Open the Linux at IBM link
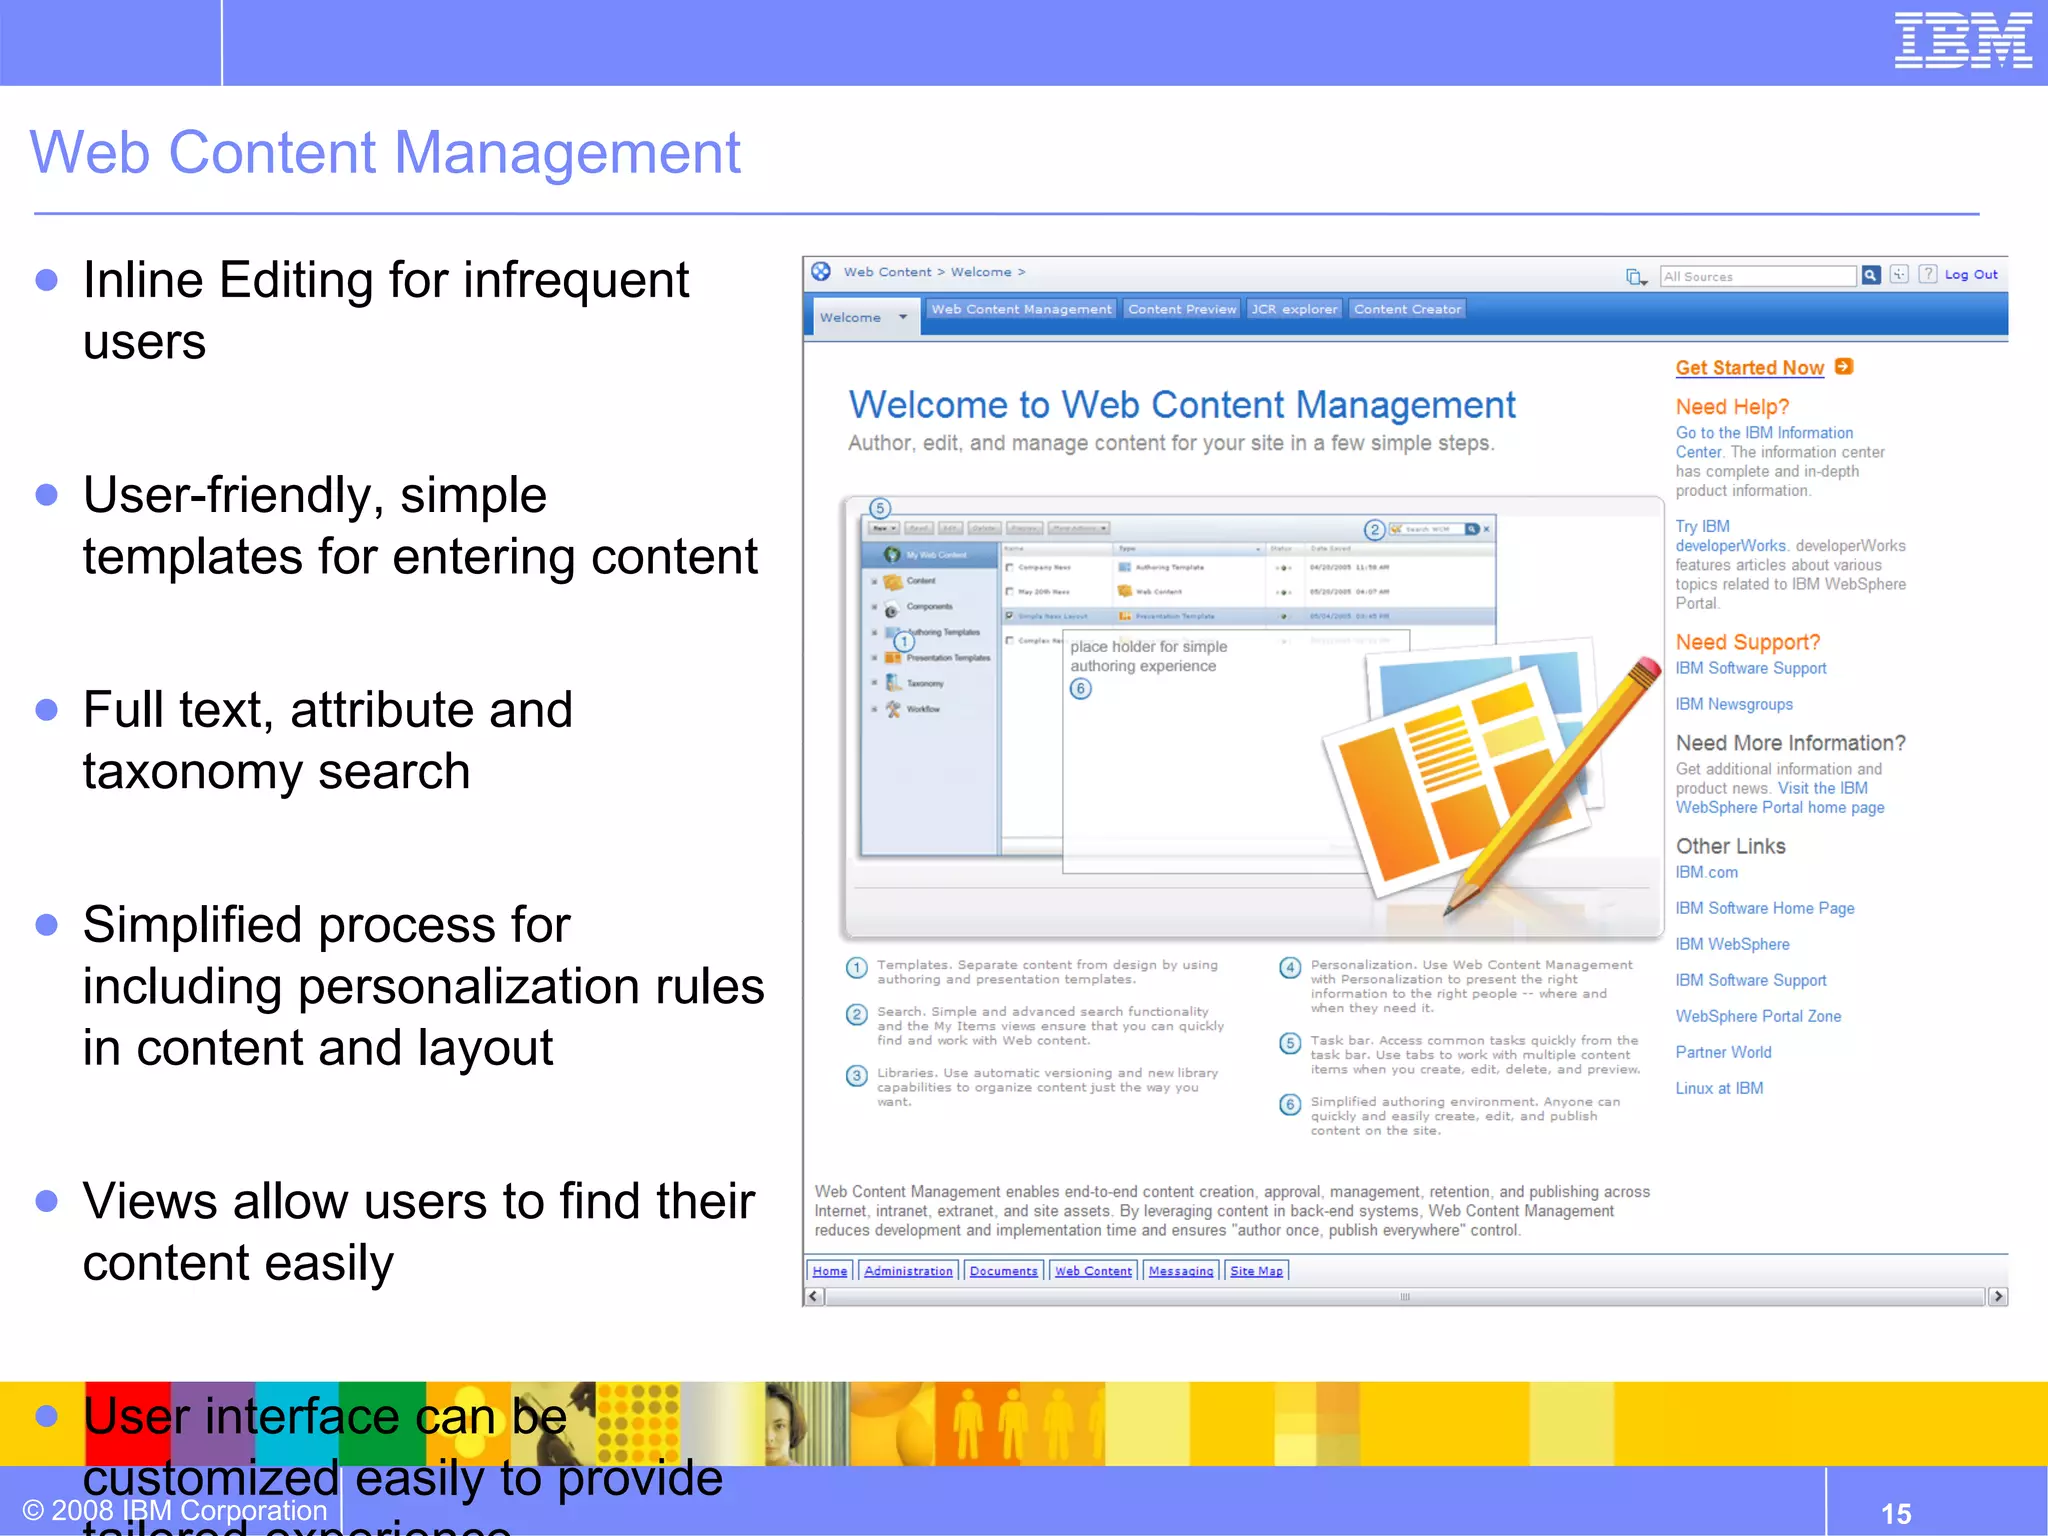2048x1536 pixels. (1719, 1088)
